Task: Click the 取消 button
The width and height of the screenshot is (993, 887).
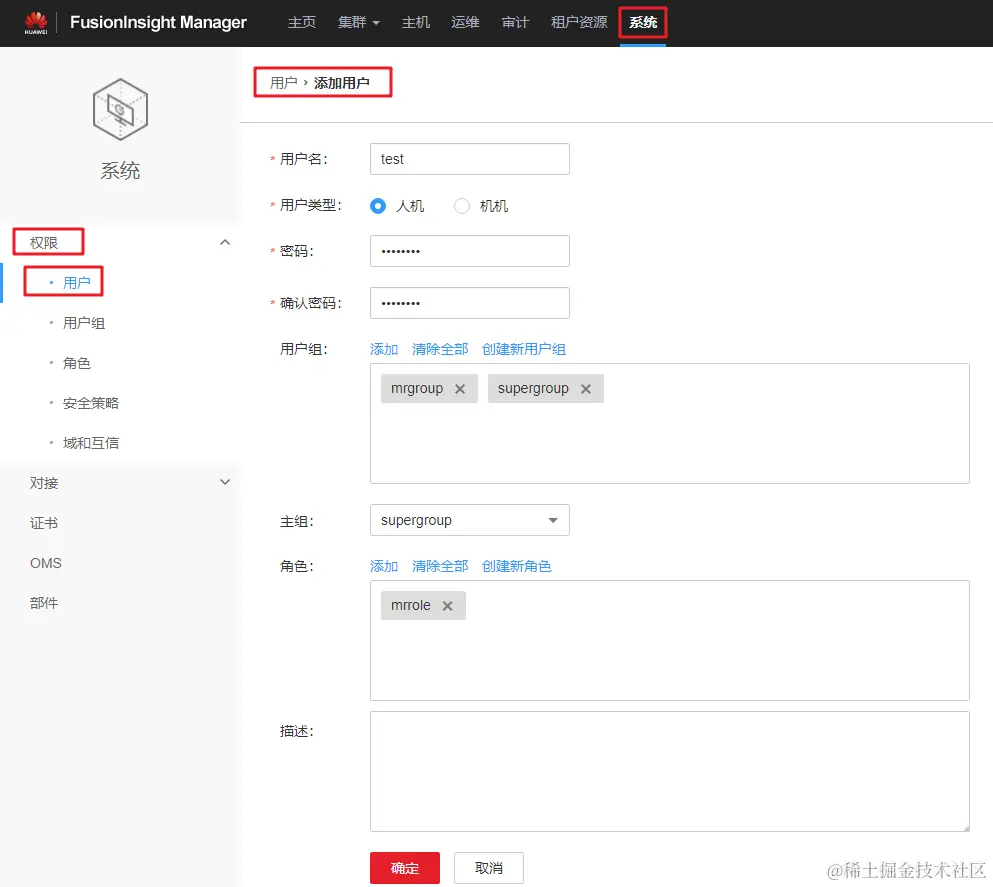Action: (x=488, y=867)
